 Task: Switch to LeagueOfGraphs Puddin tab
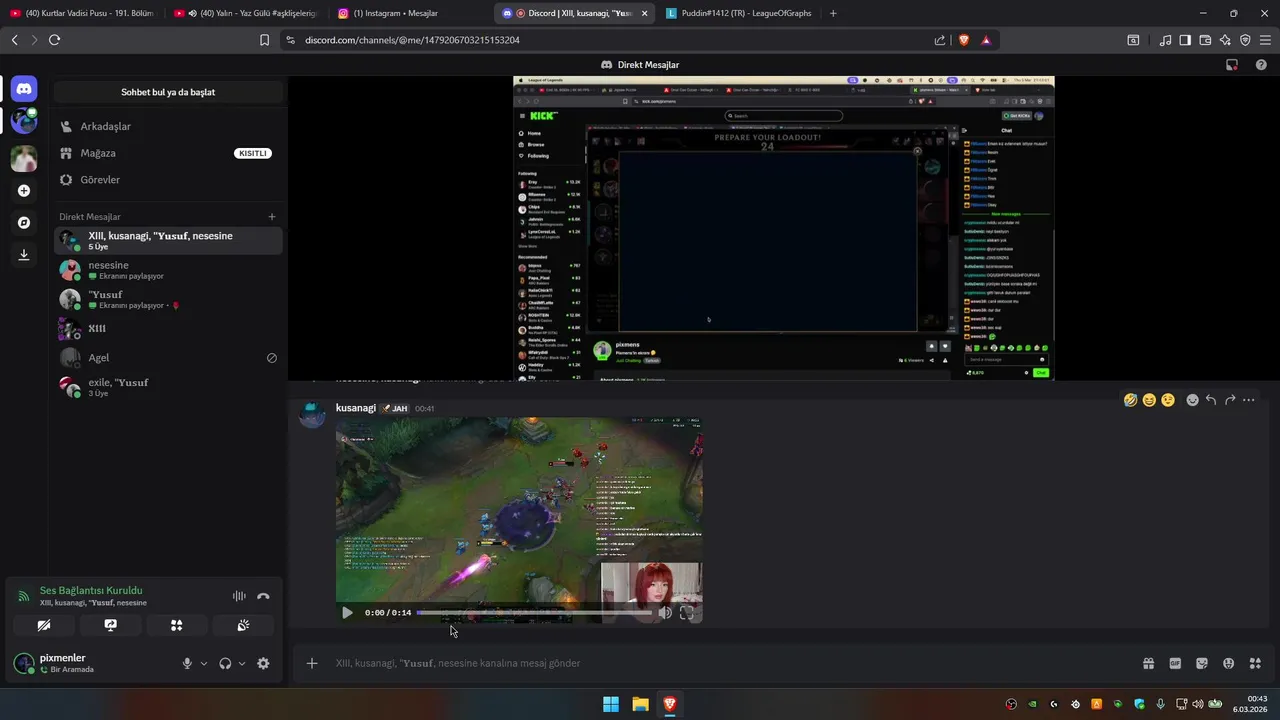coord(740,13)
